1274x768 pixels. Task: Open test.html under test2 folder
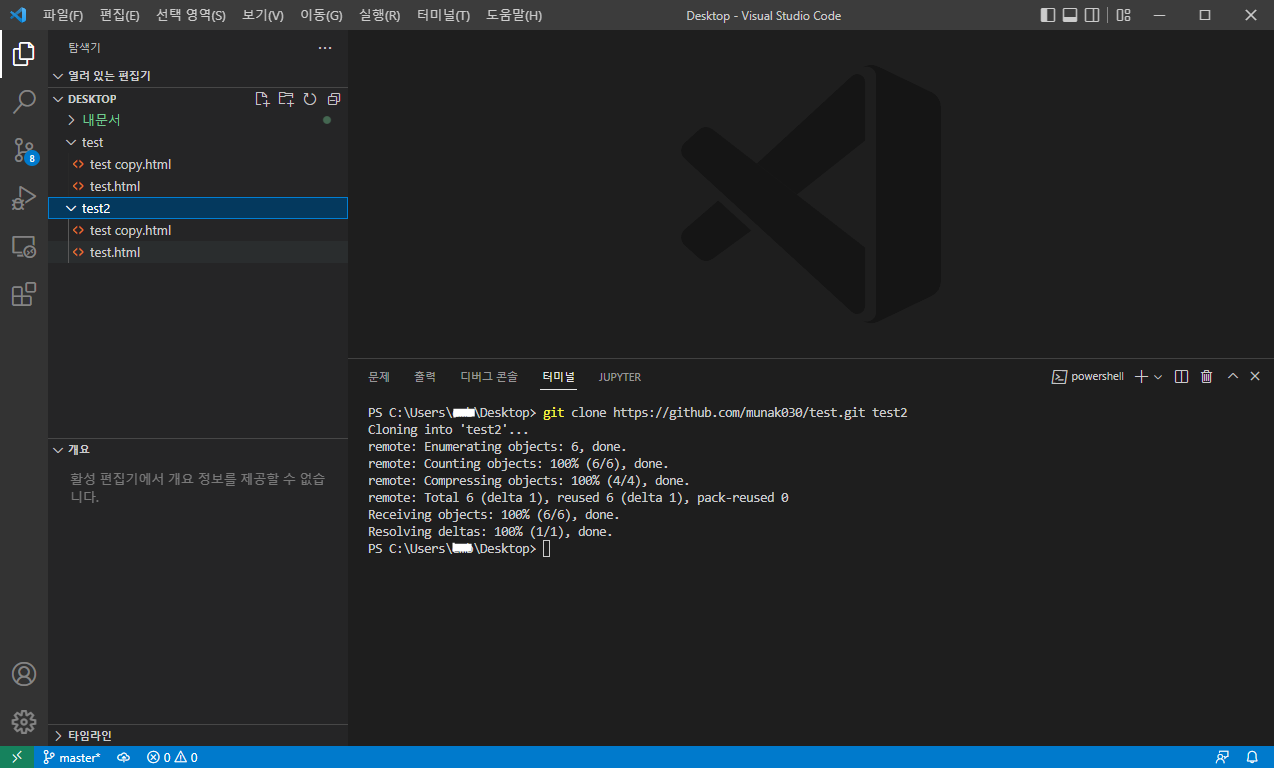198,252
